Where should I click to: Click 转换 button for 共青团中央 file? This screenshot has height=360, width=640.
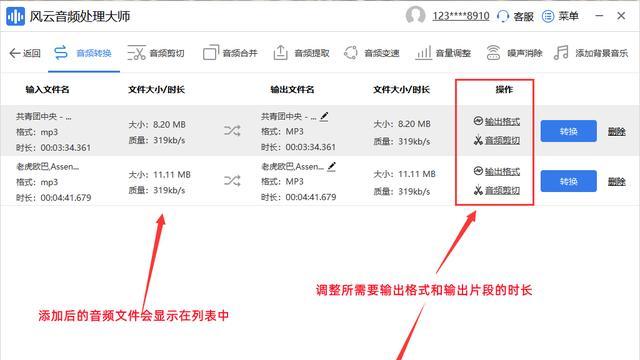[569, 131]
